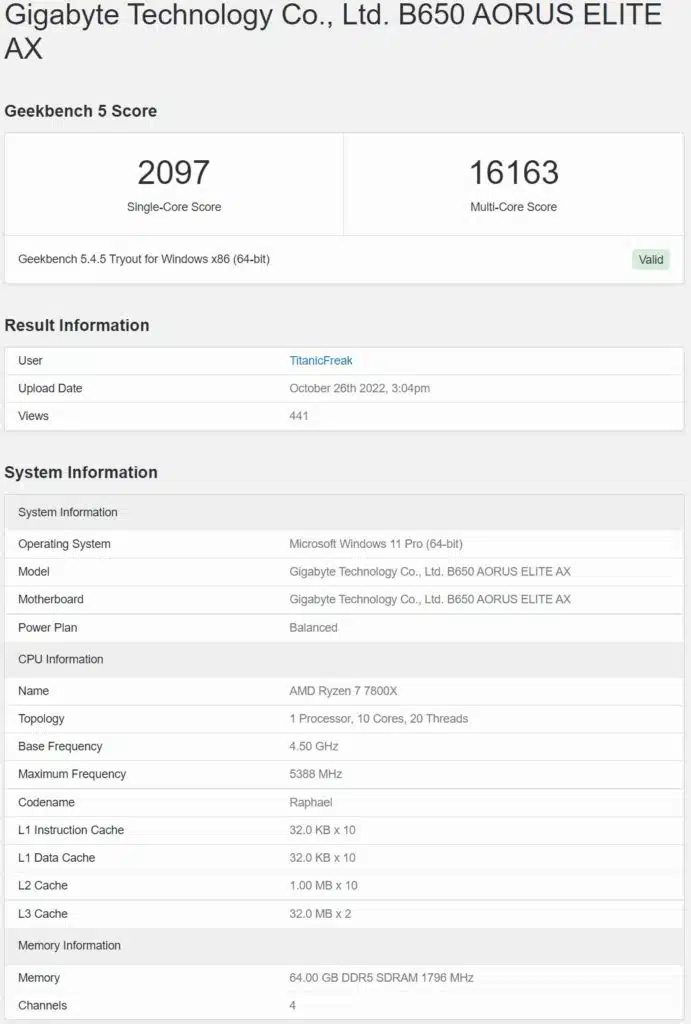Select upload date October 26th 2022, 3:04pm
691x1024 pixels.
359,389
